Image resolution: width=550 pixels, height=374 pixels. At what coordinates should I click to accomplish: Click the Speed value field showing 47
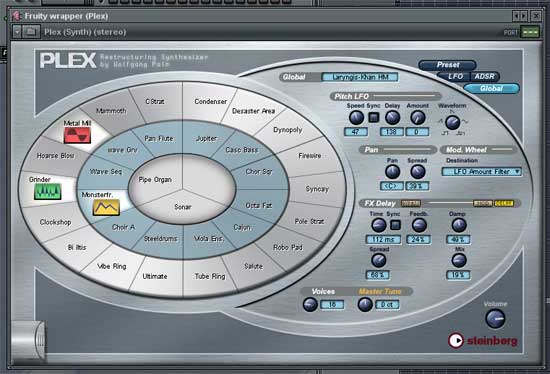(356, 132)
